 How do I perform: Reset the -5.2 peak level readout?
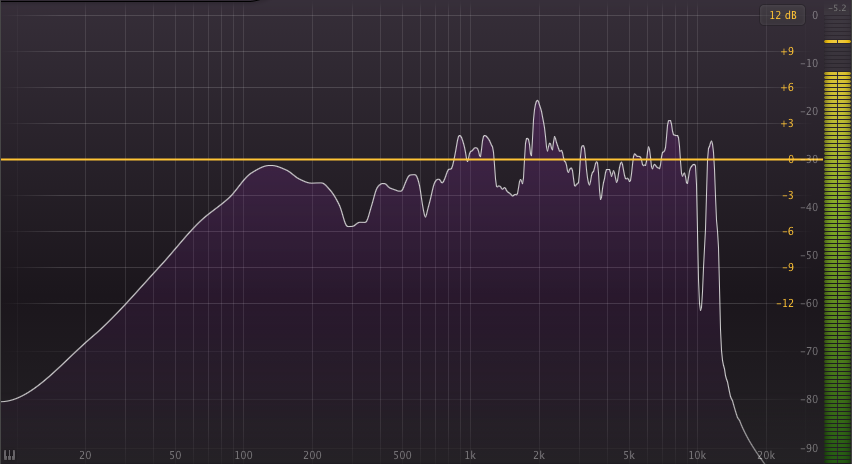(837, 8)
